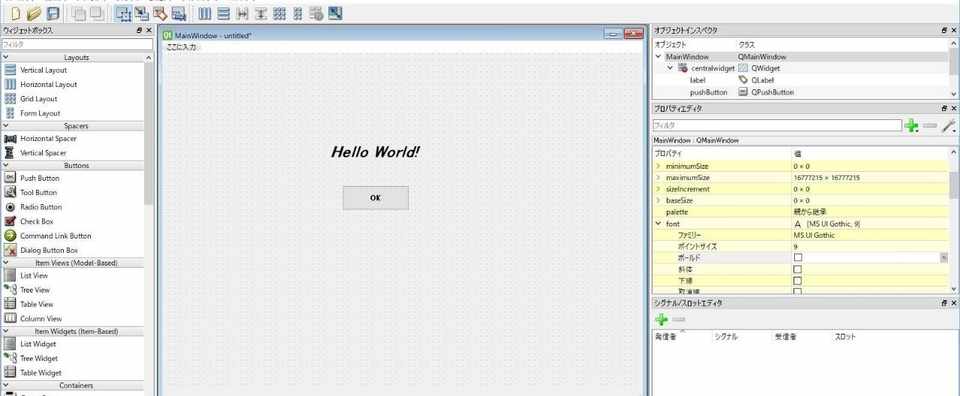Apply Lay Out Horizontally toolbar icon

tap(205, 13)
